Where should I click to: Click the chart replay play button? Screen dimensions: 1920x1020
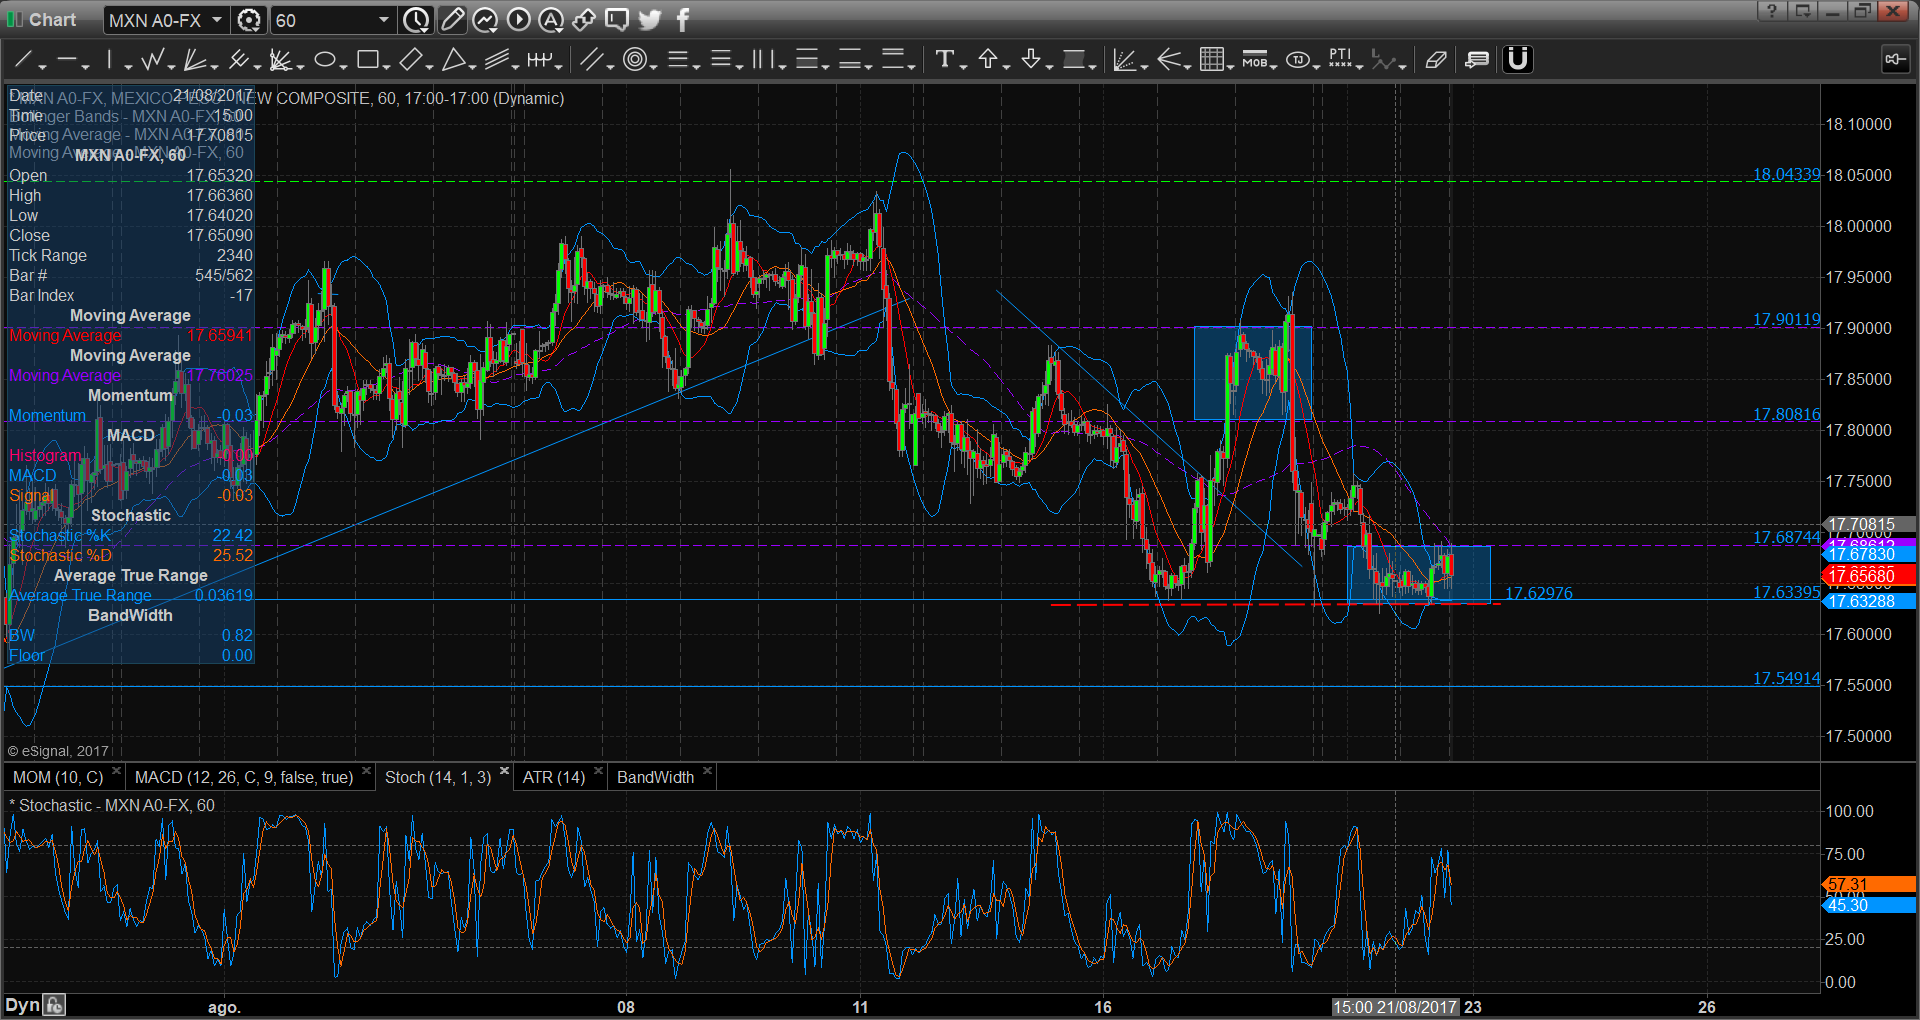(x=518, y=20)
